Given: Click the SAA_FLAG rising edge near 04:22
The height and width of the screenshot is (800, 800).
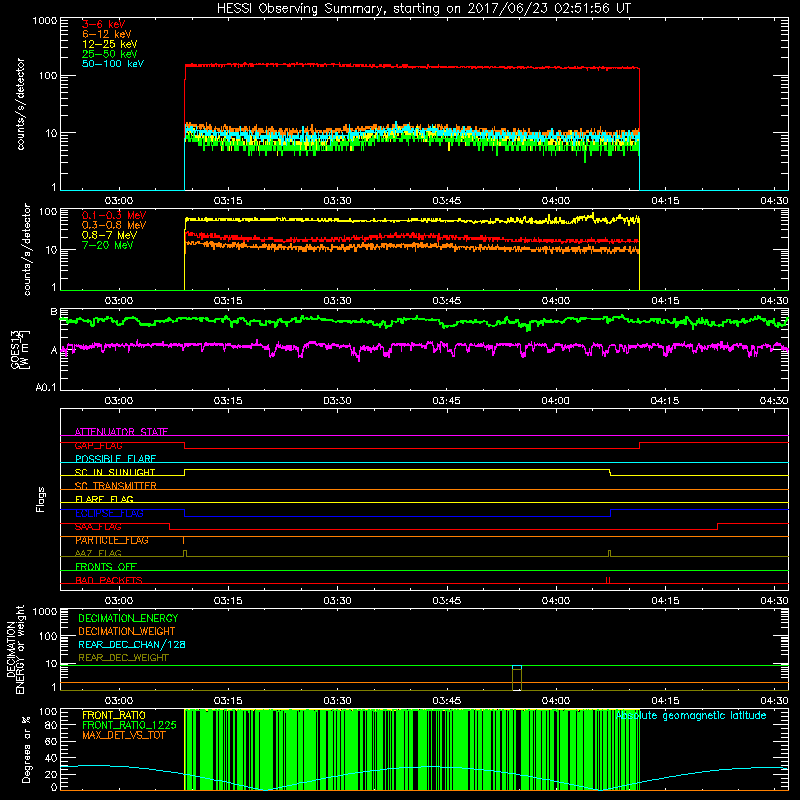Looking at the screenshot, I should click(x=718, y=527).
